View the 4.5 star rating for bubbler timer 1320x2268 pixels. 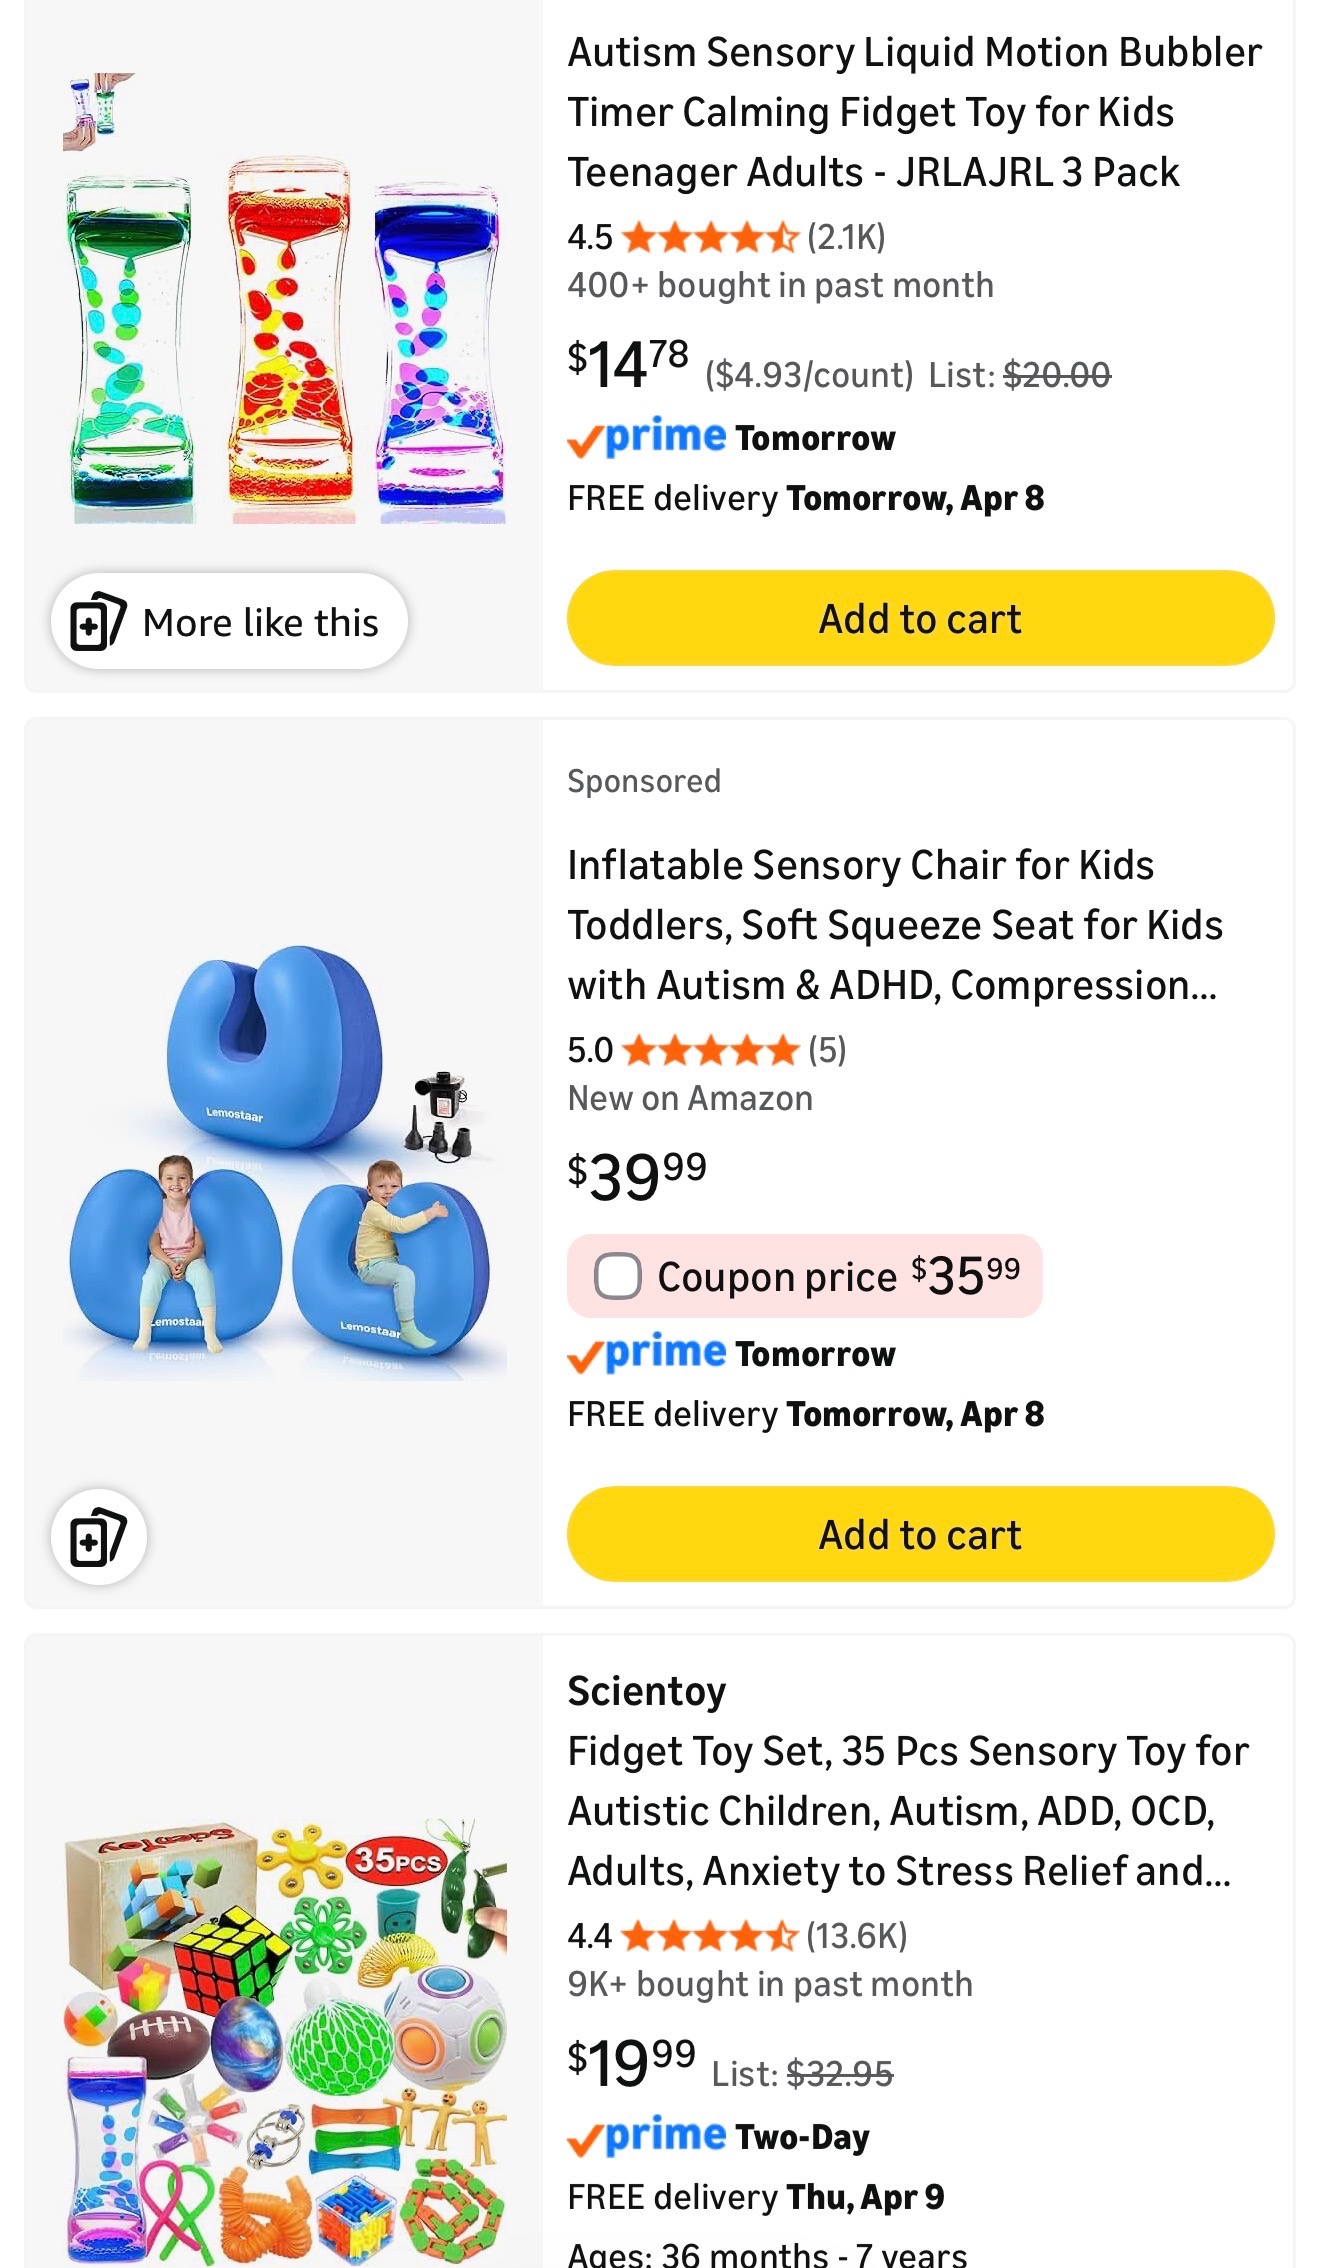[709, 238]
